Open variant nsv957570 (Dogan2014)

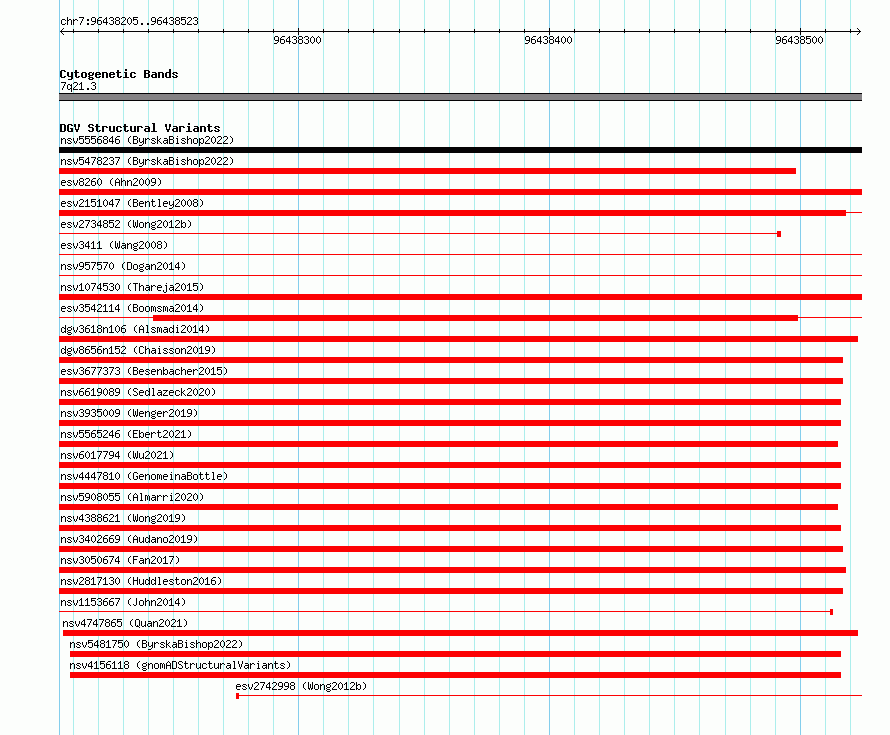pyautogui.click(x=123, y=266)
